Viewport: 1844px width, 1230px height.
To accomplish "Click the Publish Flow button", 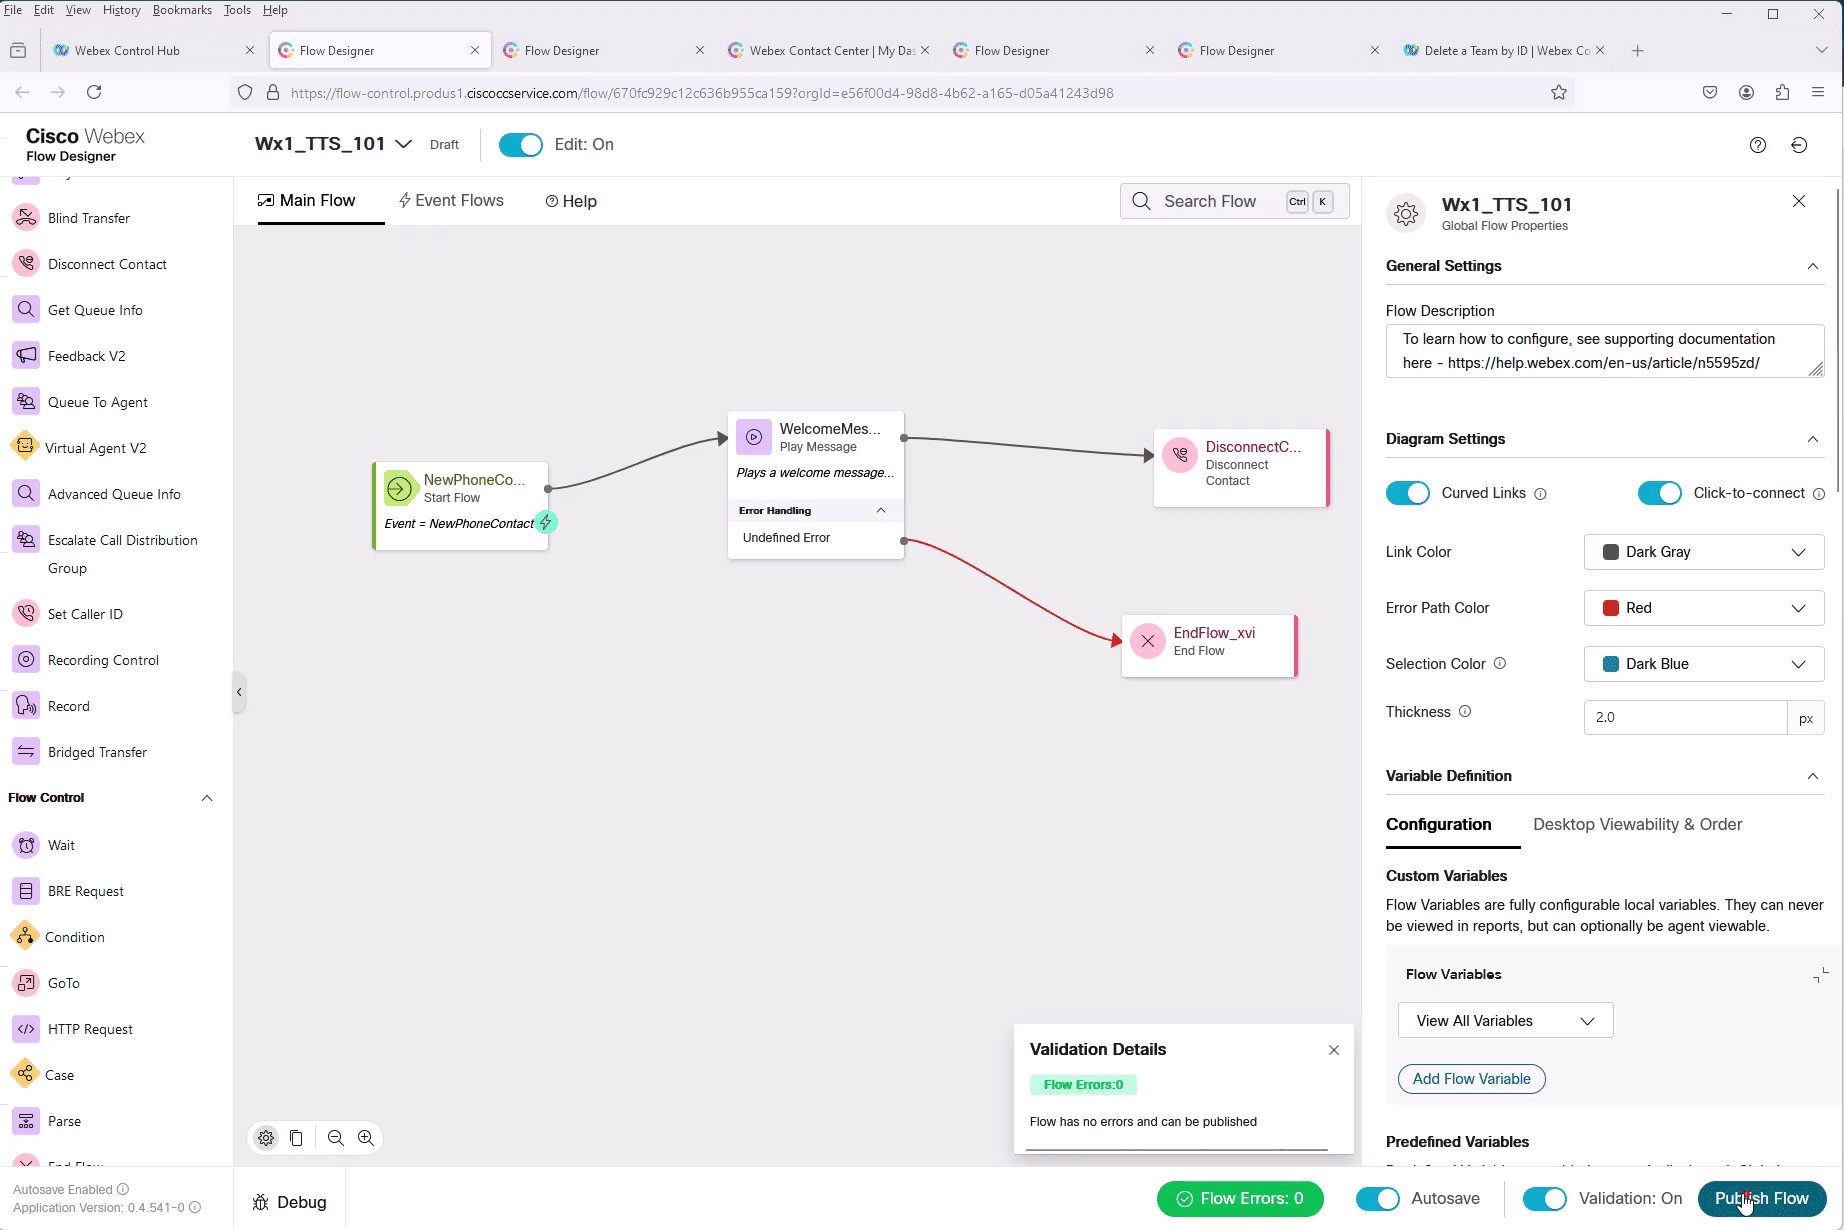I will click(1761, 1199).
